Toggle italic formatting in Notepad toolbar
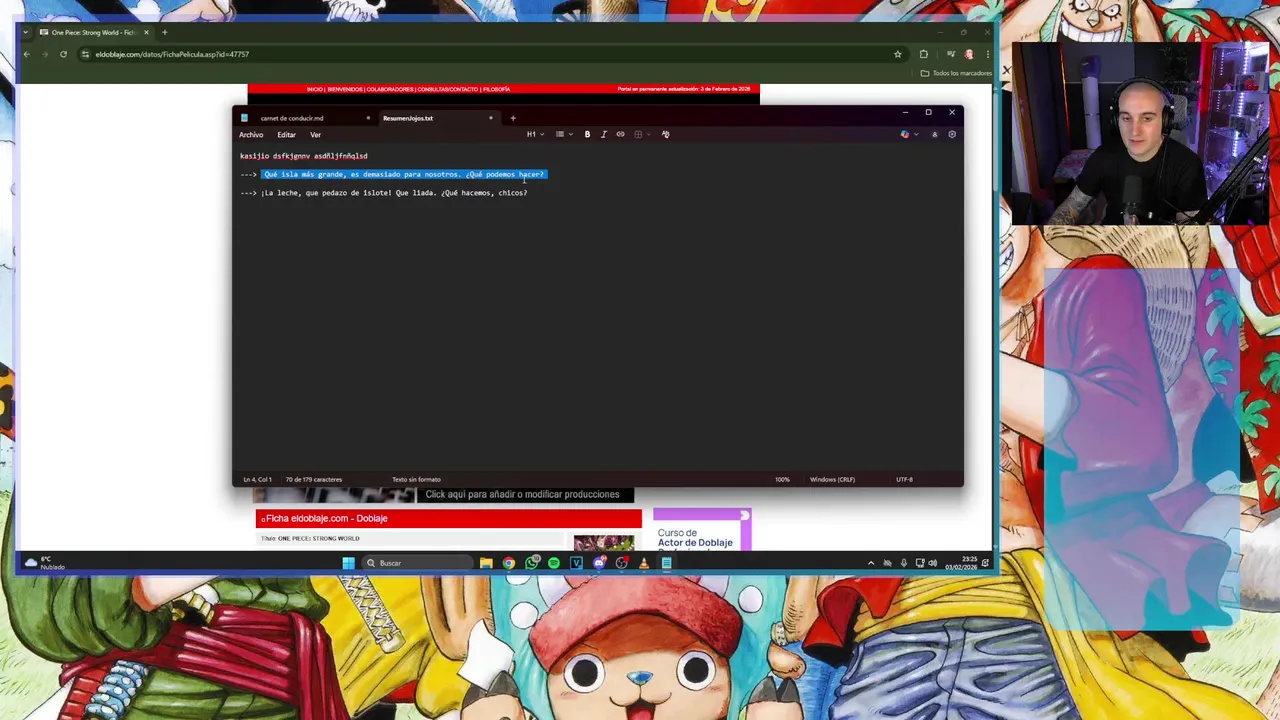The image size is (1280, 720). pyautogui.click(x=603, y=134)
